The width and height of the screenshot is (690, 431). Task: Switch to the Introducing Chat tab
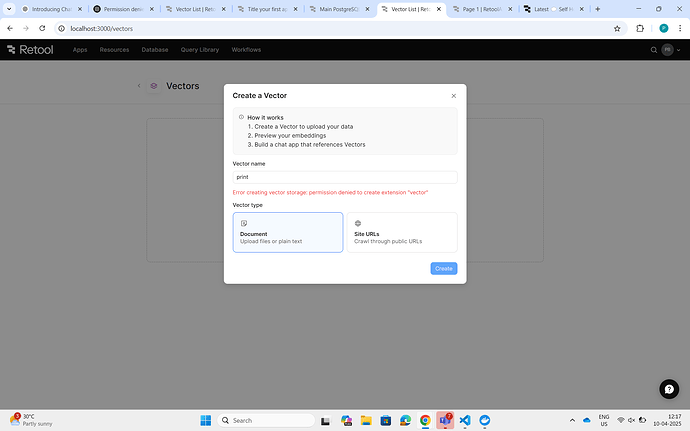(52, 9)
